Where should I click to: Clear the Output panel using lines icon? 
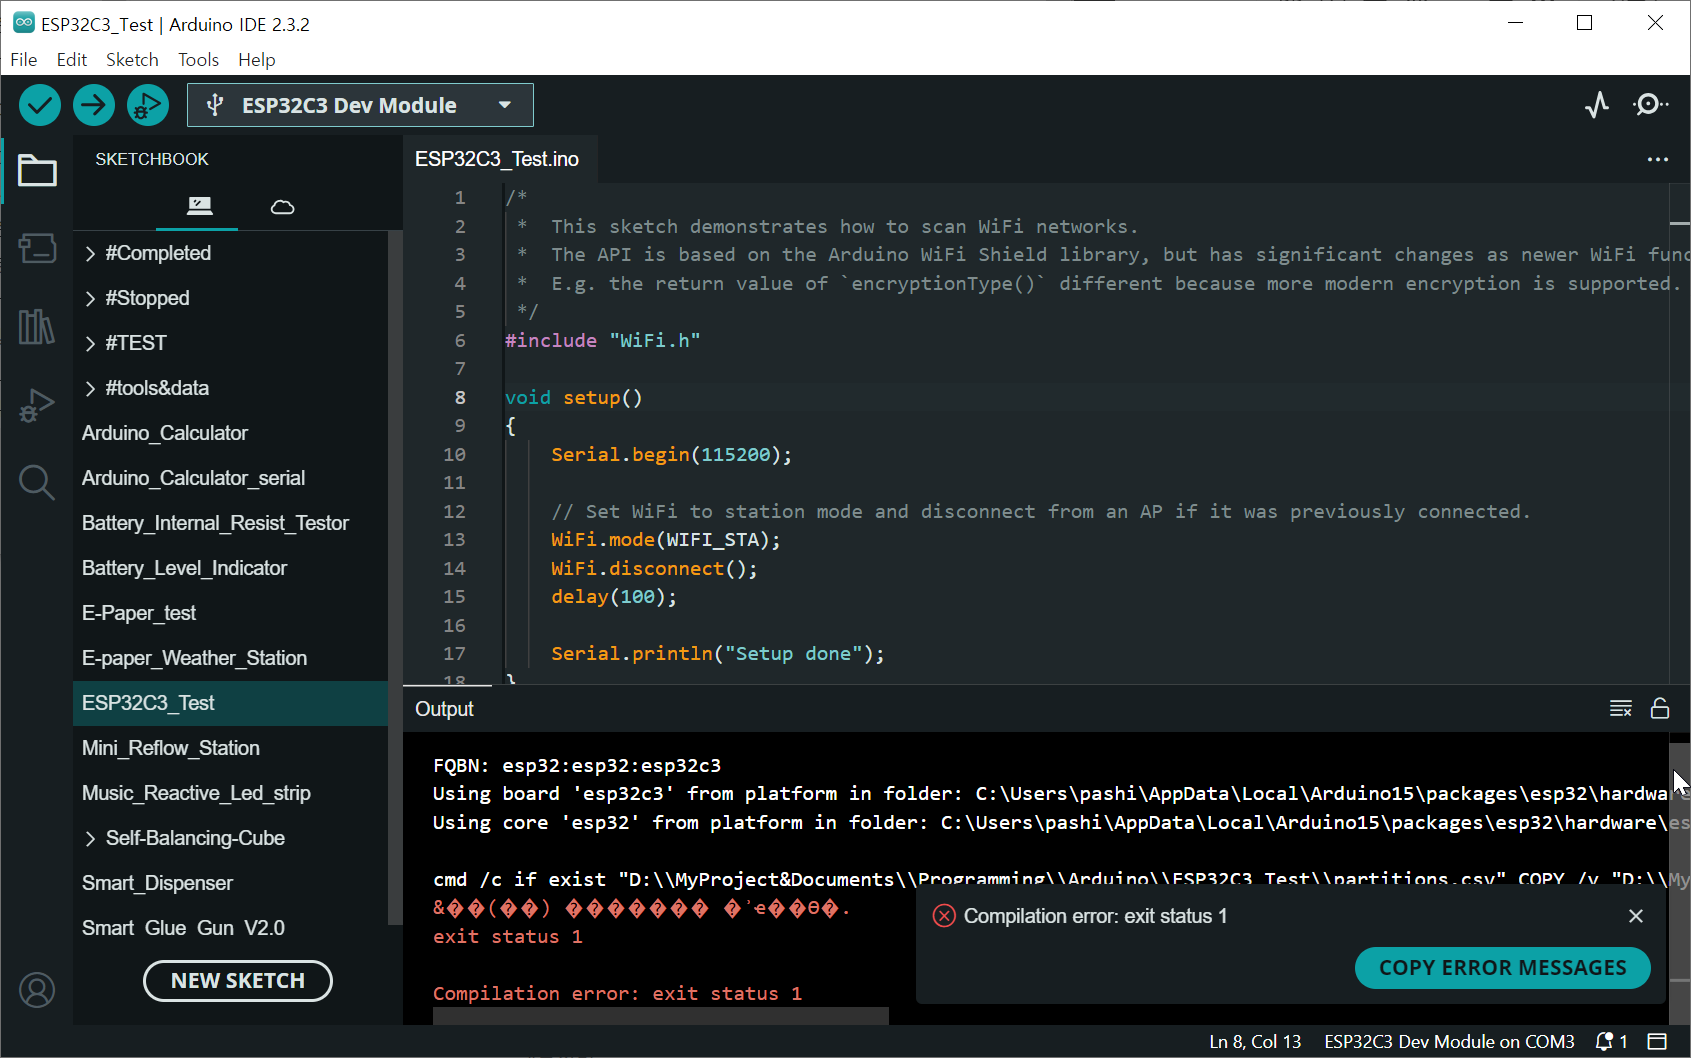point(1621,709)
